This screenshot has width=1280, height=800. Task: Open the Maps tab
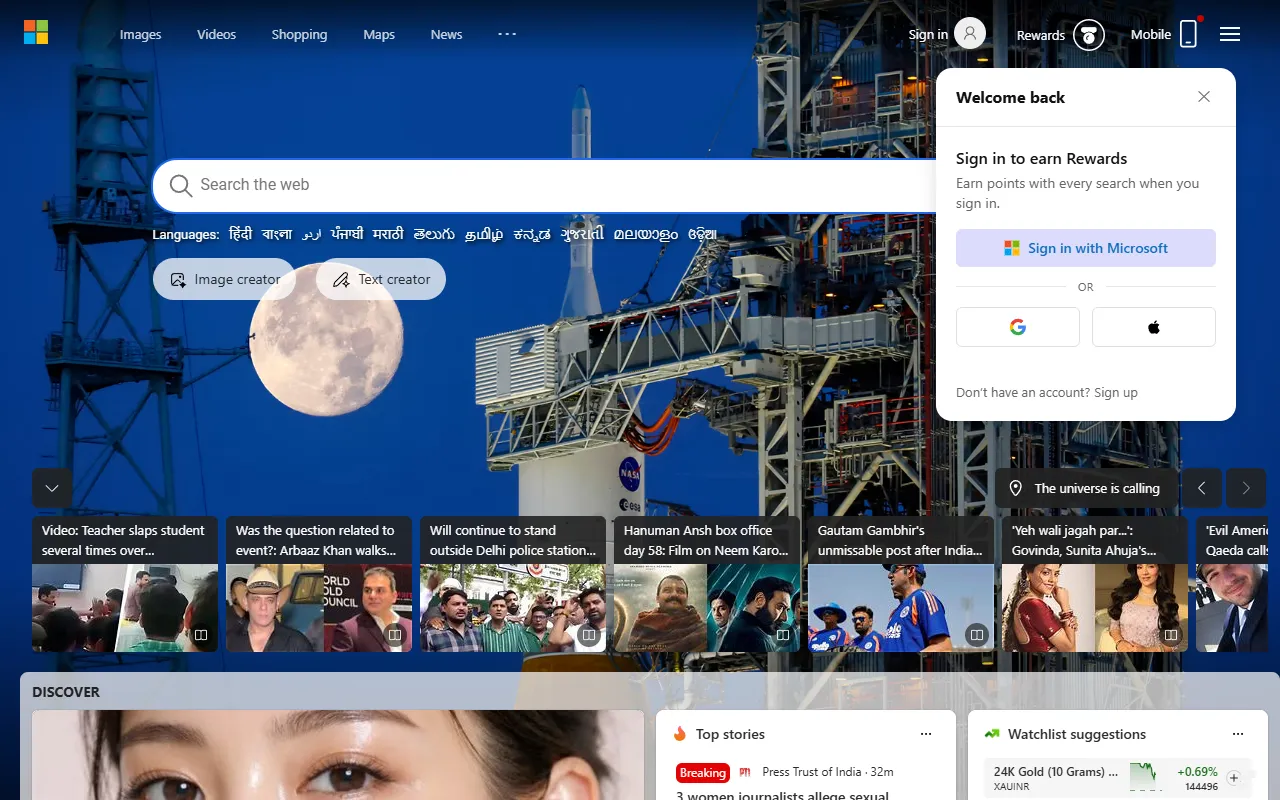pos(379,34)
